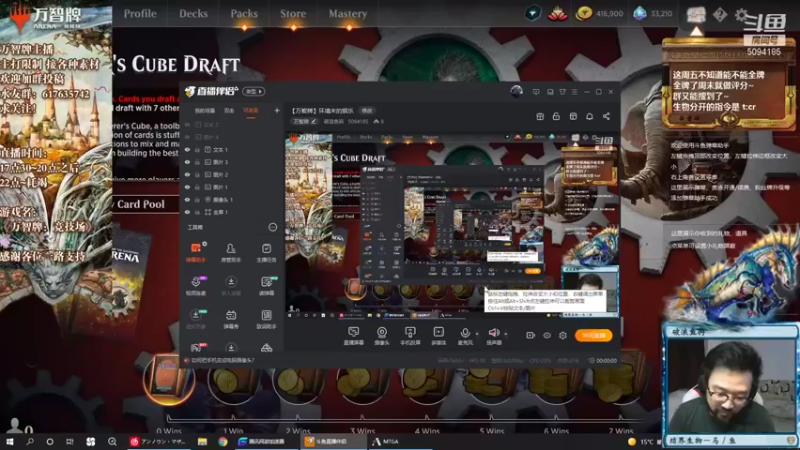Toggle visibility eye for 图片 3 layer

(x=187, y=162)
